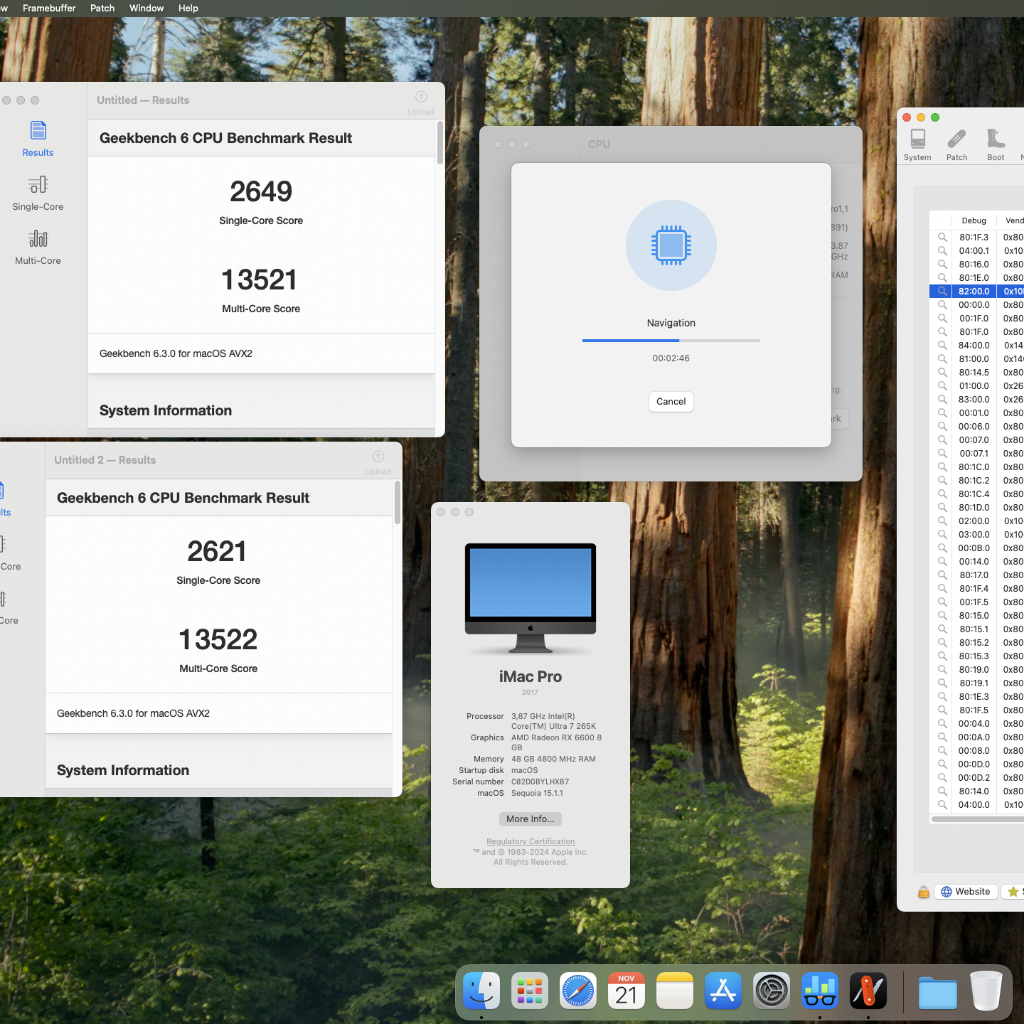Cancel the running Navigation benchmark
The width and height of the screenshot is (1024, 1024).
coord(671,401)
